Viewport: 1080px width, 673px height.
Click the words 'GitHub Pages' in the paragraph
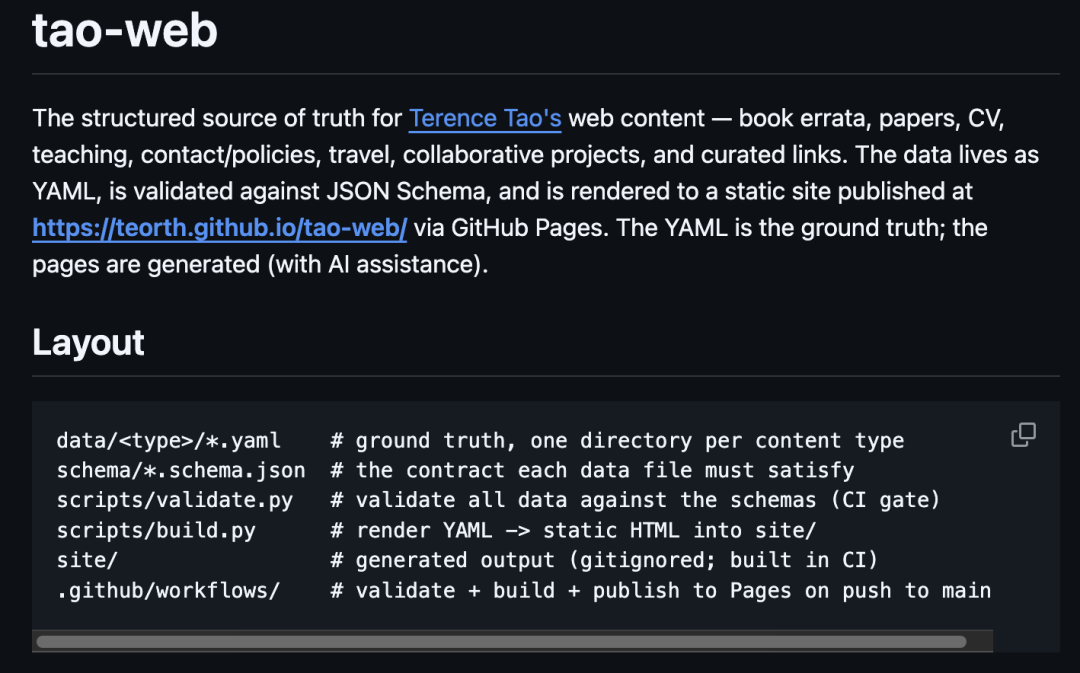point(530,227)
